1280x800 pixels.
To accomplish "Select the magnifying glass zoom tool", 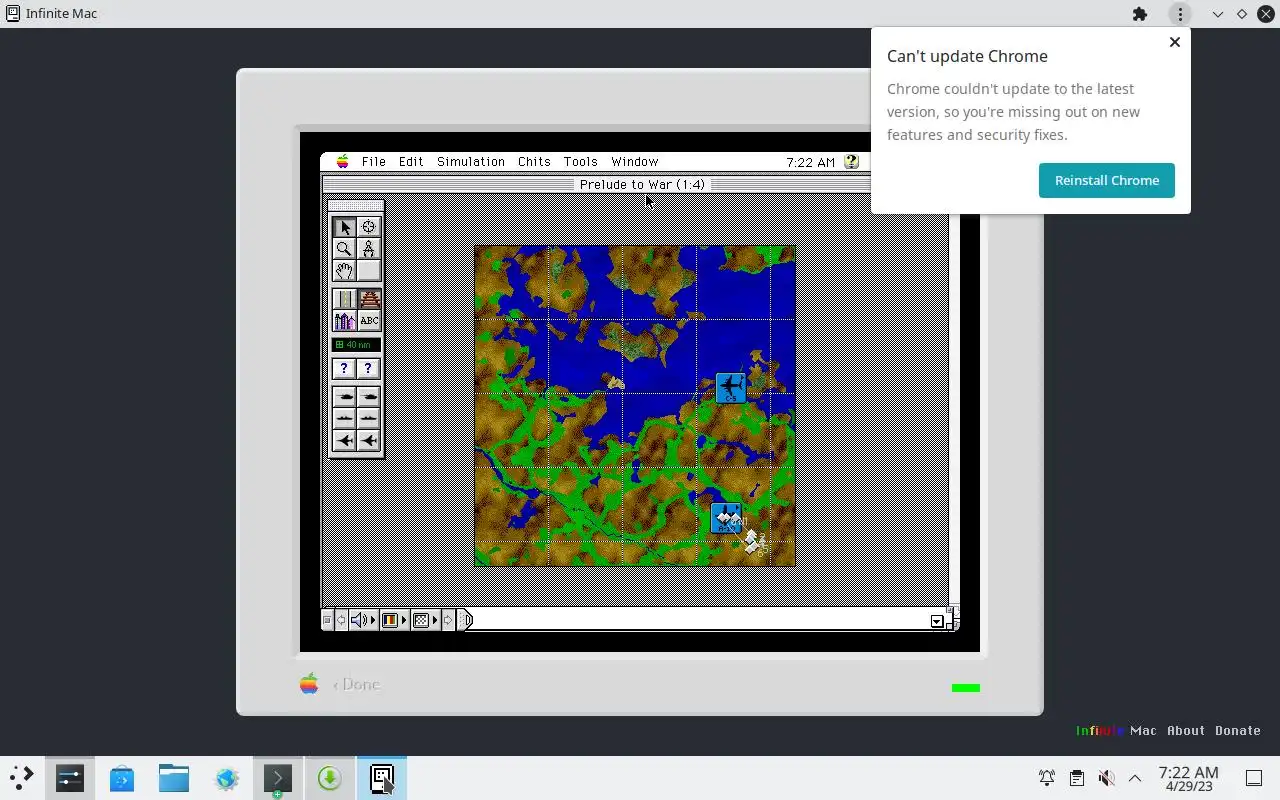I will pos(344,249).
